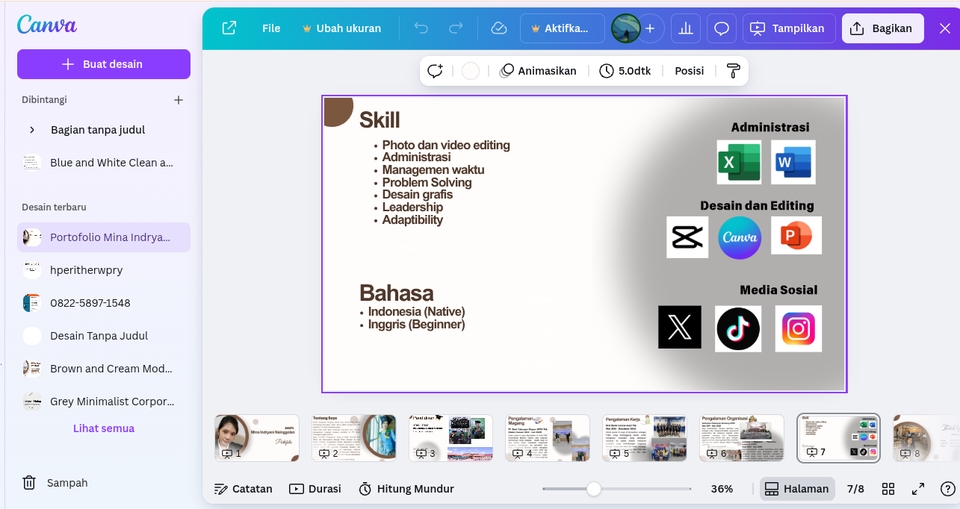Screen dimensions: 960x509
Task: Close the editor with X icon
Action: click(945, 28)
